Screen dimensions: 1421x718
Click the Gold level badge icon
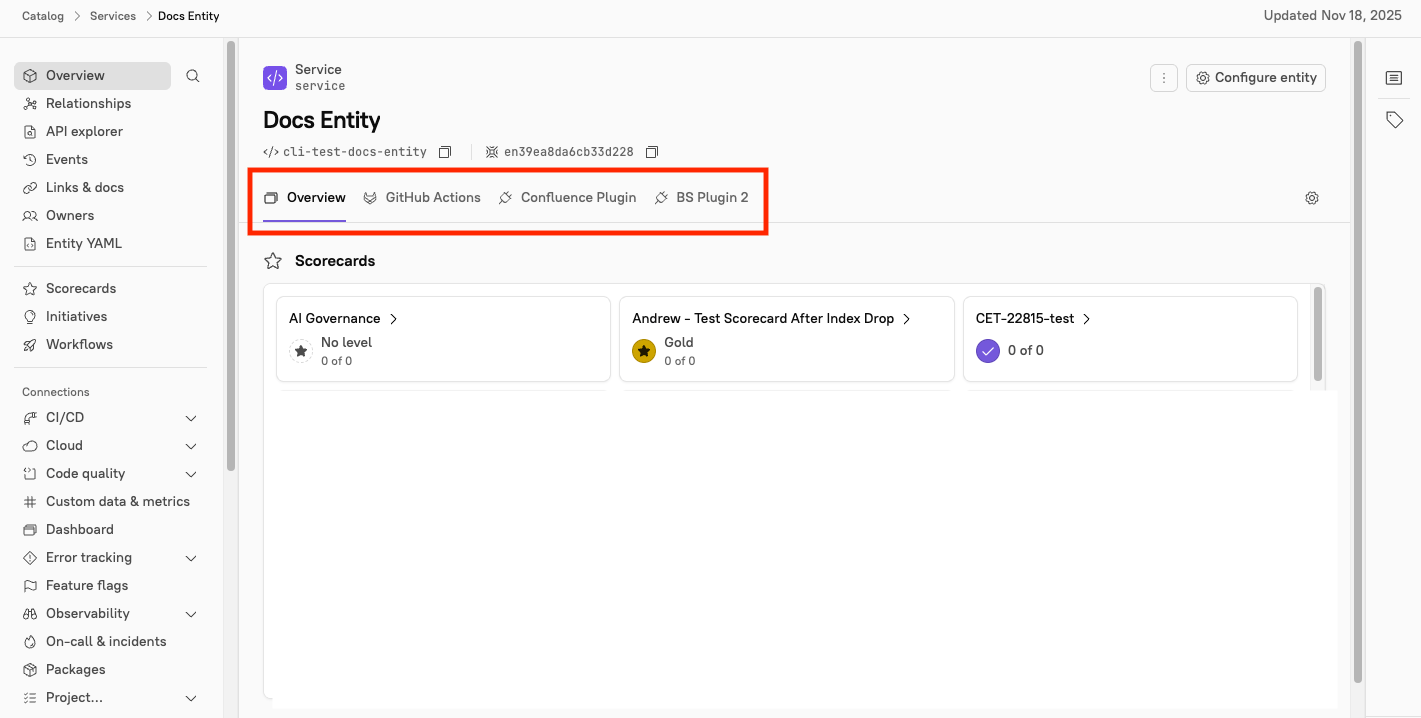pyautogui.click(x=644, y=351)
